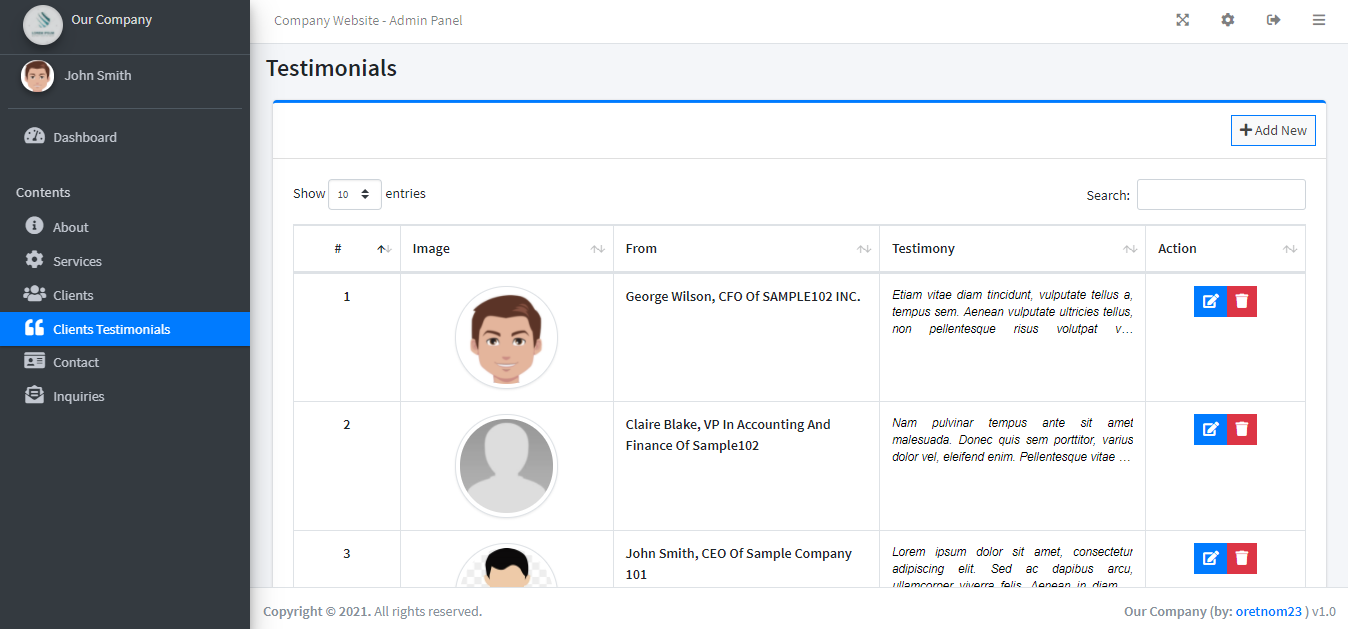Open the Clients section via its people icon
1348x629 pixels.
click(37, 294)
